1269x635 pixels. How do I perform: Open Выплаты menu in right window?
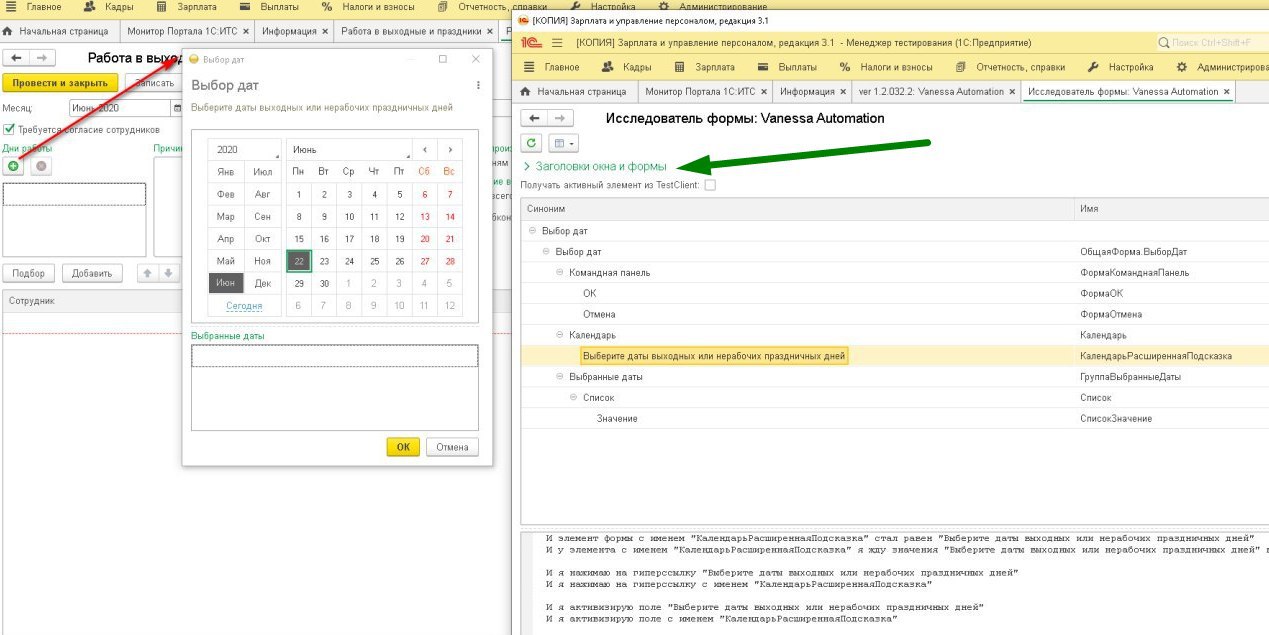coord(787,67)
